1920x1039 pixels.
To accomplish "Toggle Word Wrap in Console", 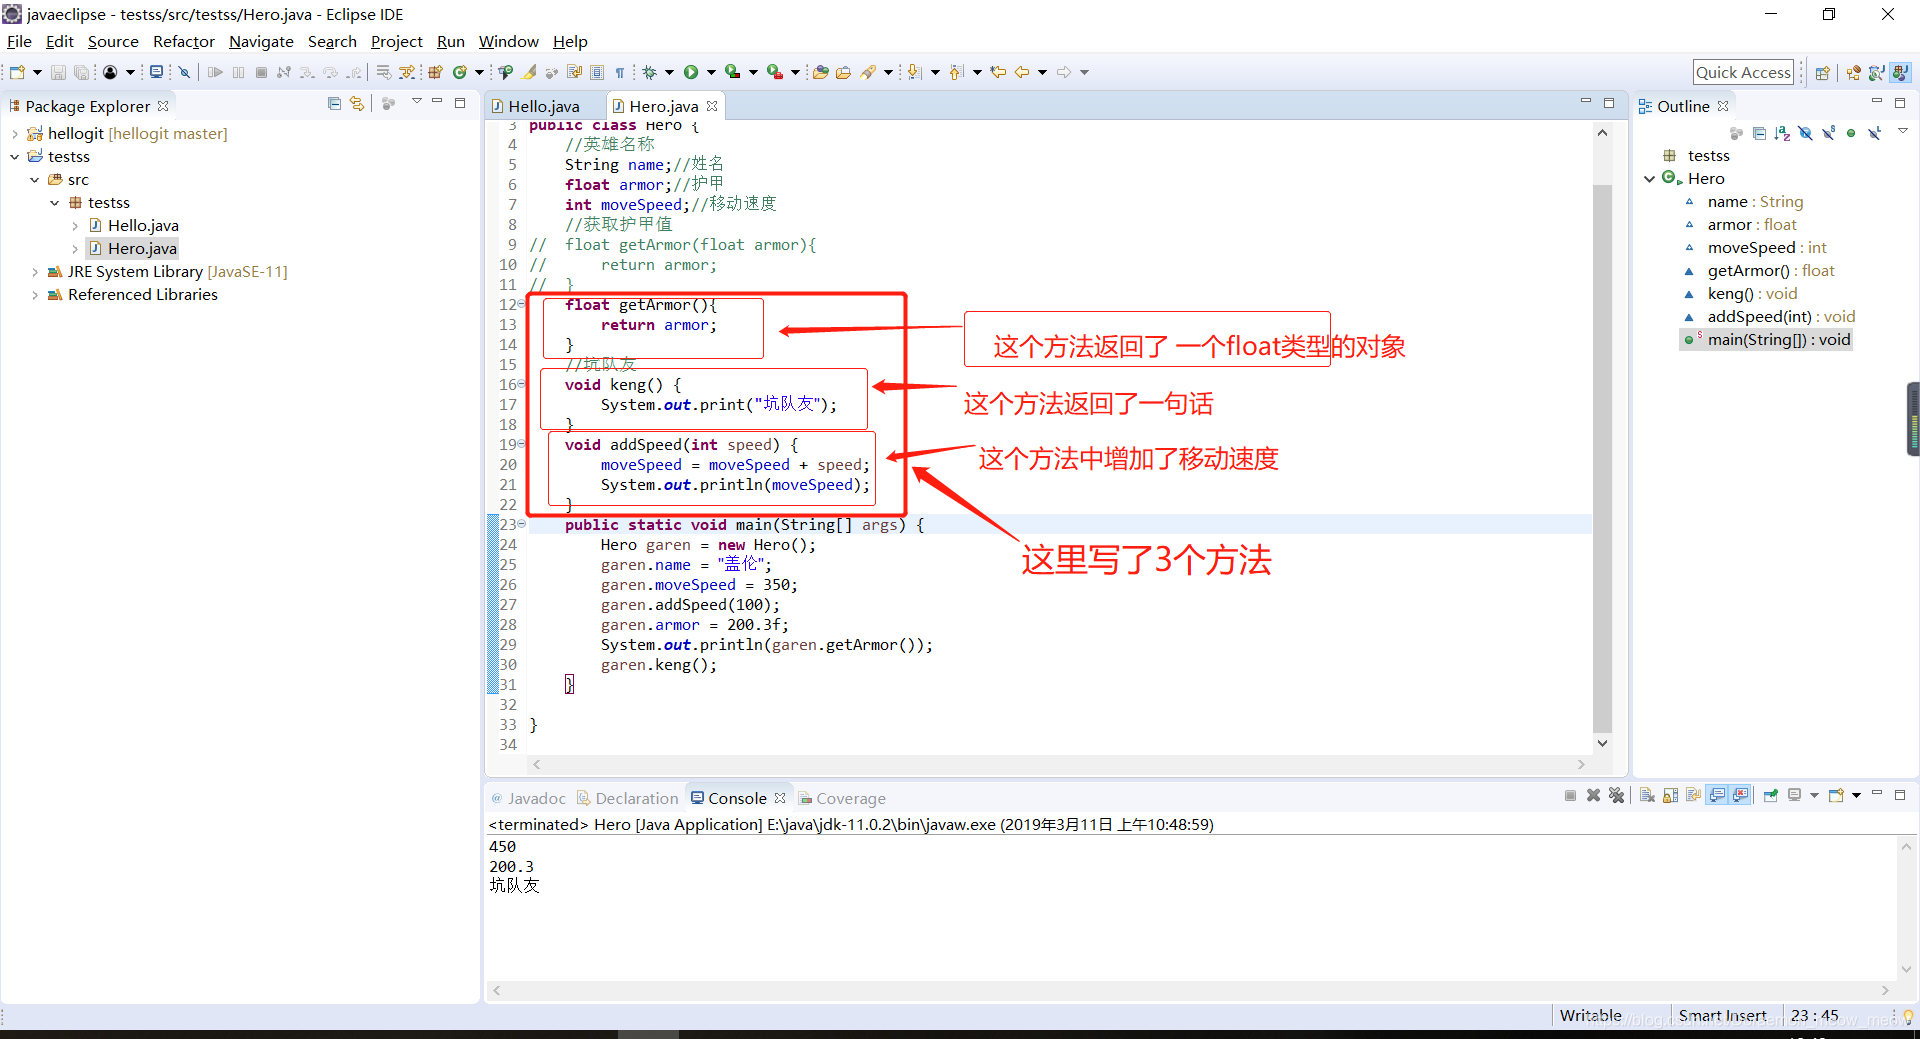I will click(x=1693, y=795).
